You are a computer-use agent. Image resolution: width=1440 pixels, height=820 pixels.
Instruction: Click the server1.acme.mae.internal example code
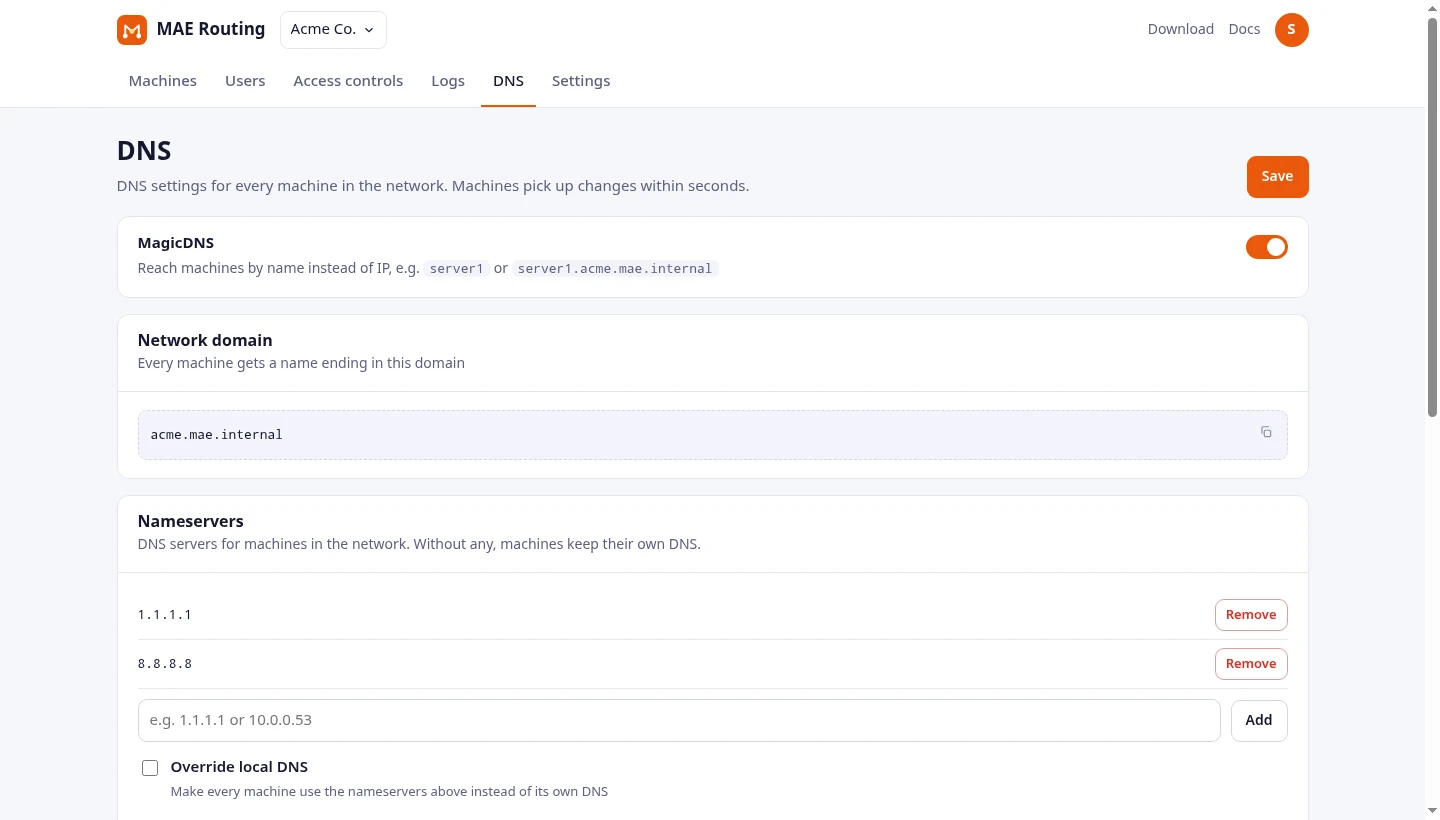tap(615, 269)
